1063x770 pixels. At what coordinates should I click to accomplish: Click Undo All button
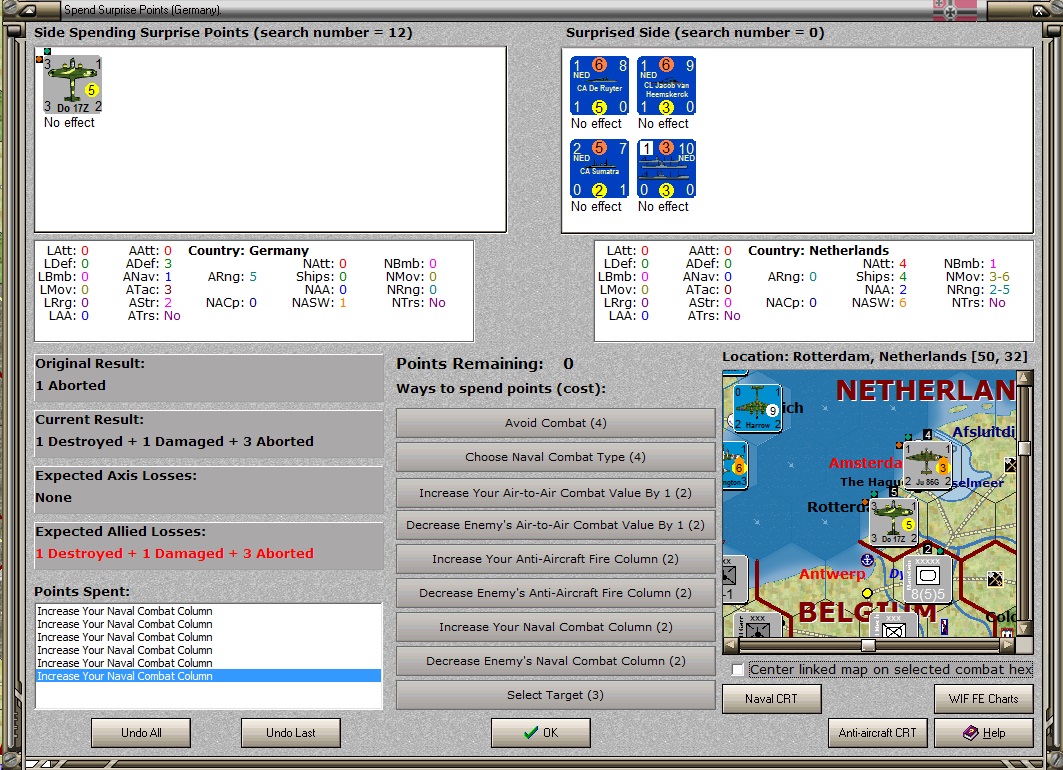click(x=141, y=733)
